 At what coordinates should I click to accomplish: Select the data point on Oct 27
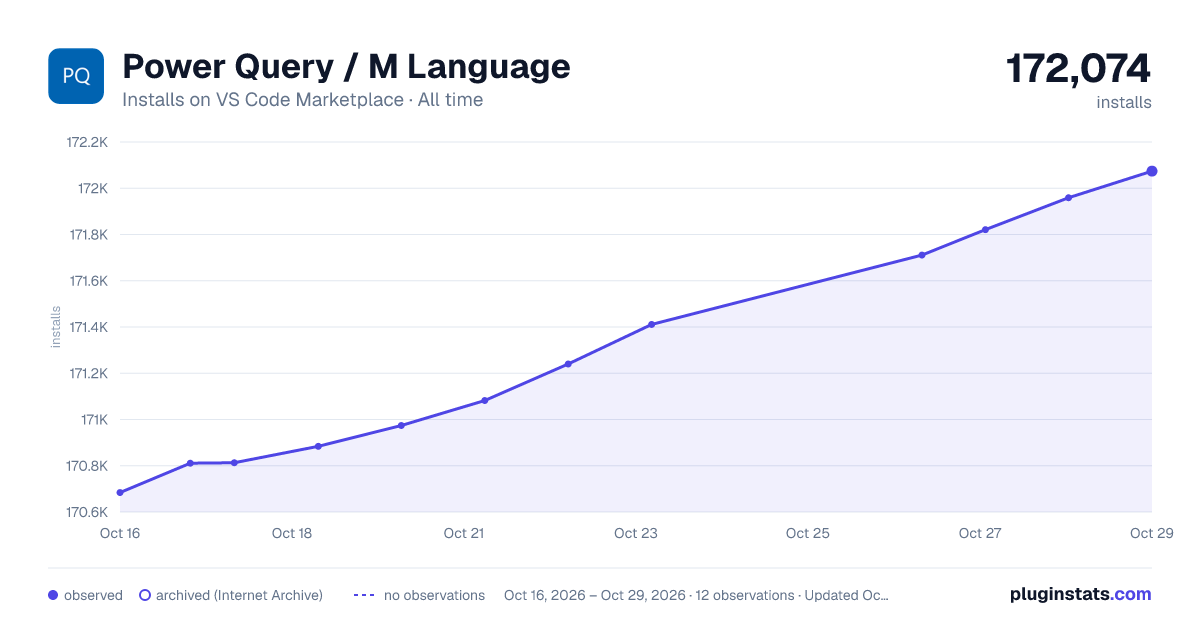(985, 229)
